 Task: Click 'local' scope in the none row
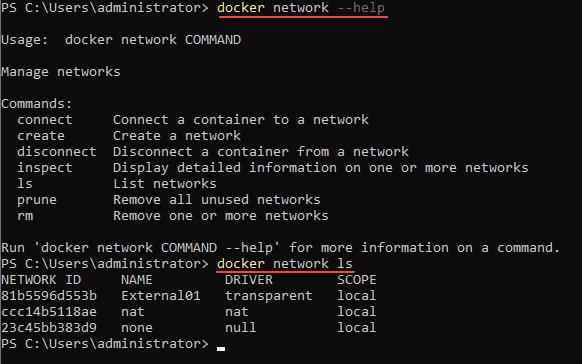click(x=357, y=328)
